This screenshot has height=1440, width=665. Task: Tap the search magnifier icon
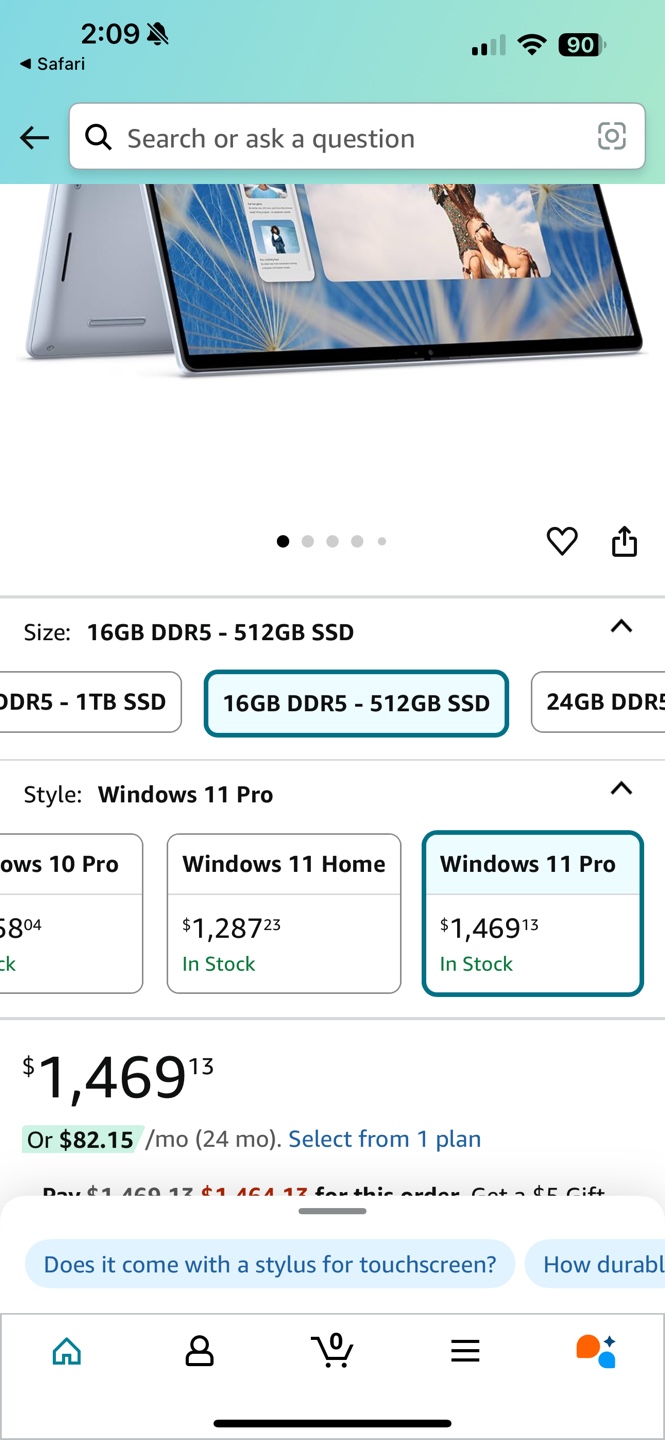click(x=98, y=137)
